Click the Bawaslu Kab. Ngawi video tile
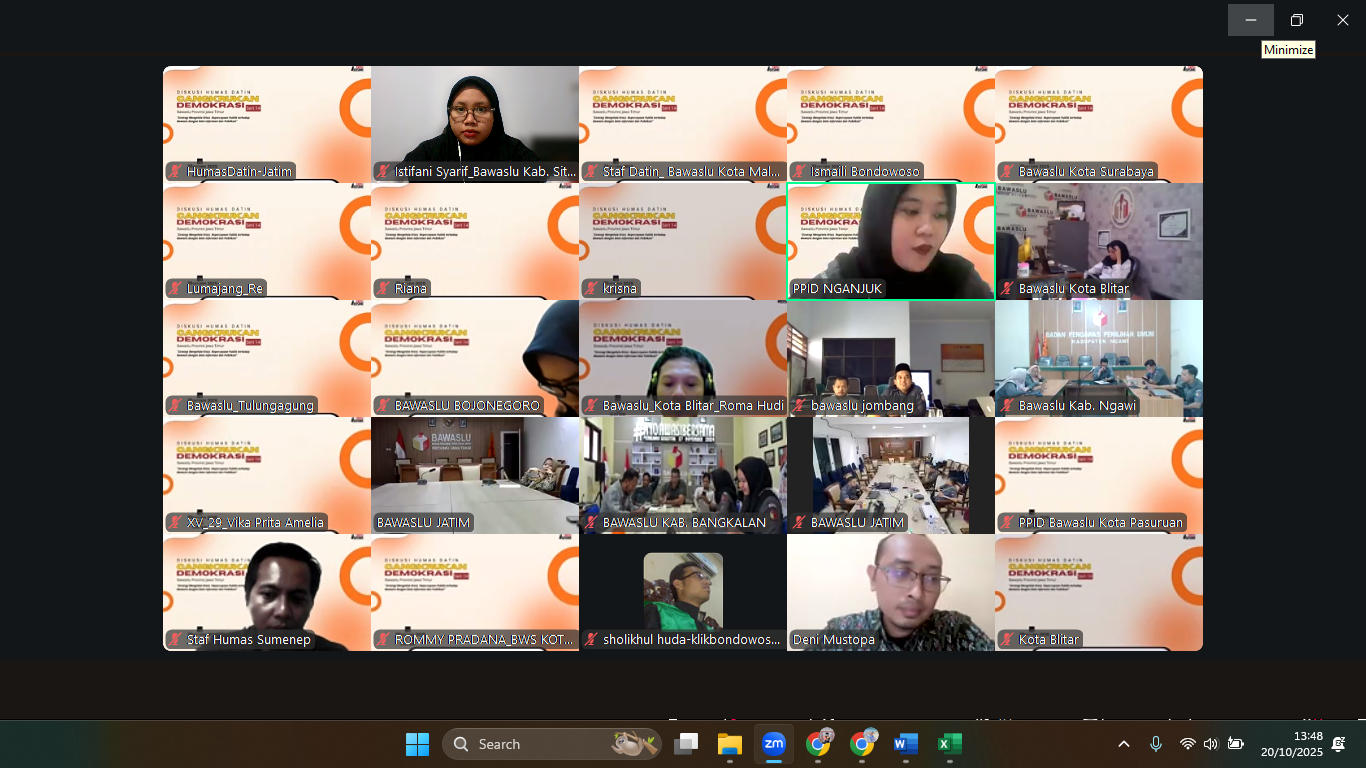Viewport: 1366px width, 768px height. click(x=1098, y=357)
